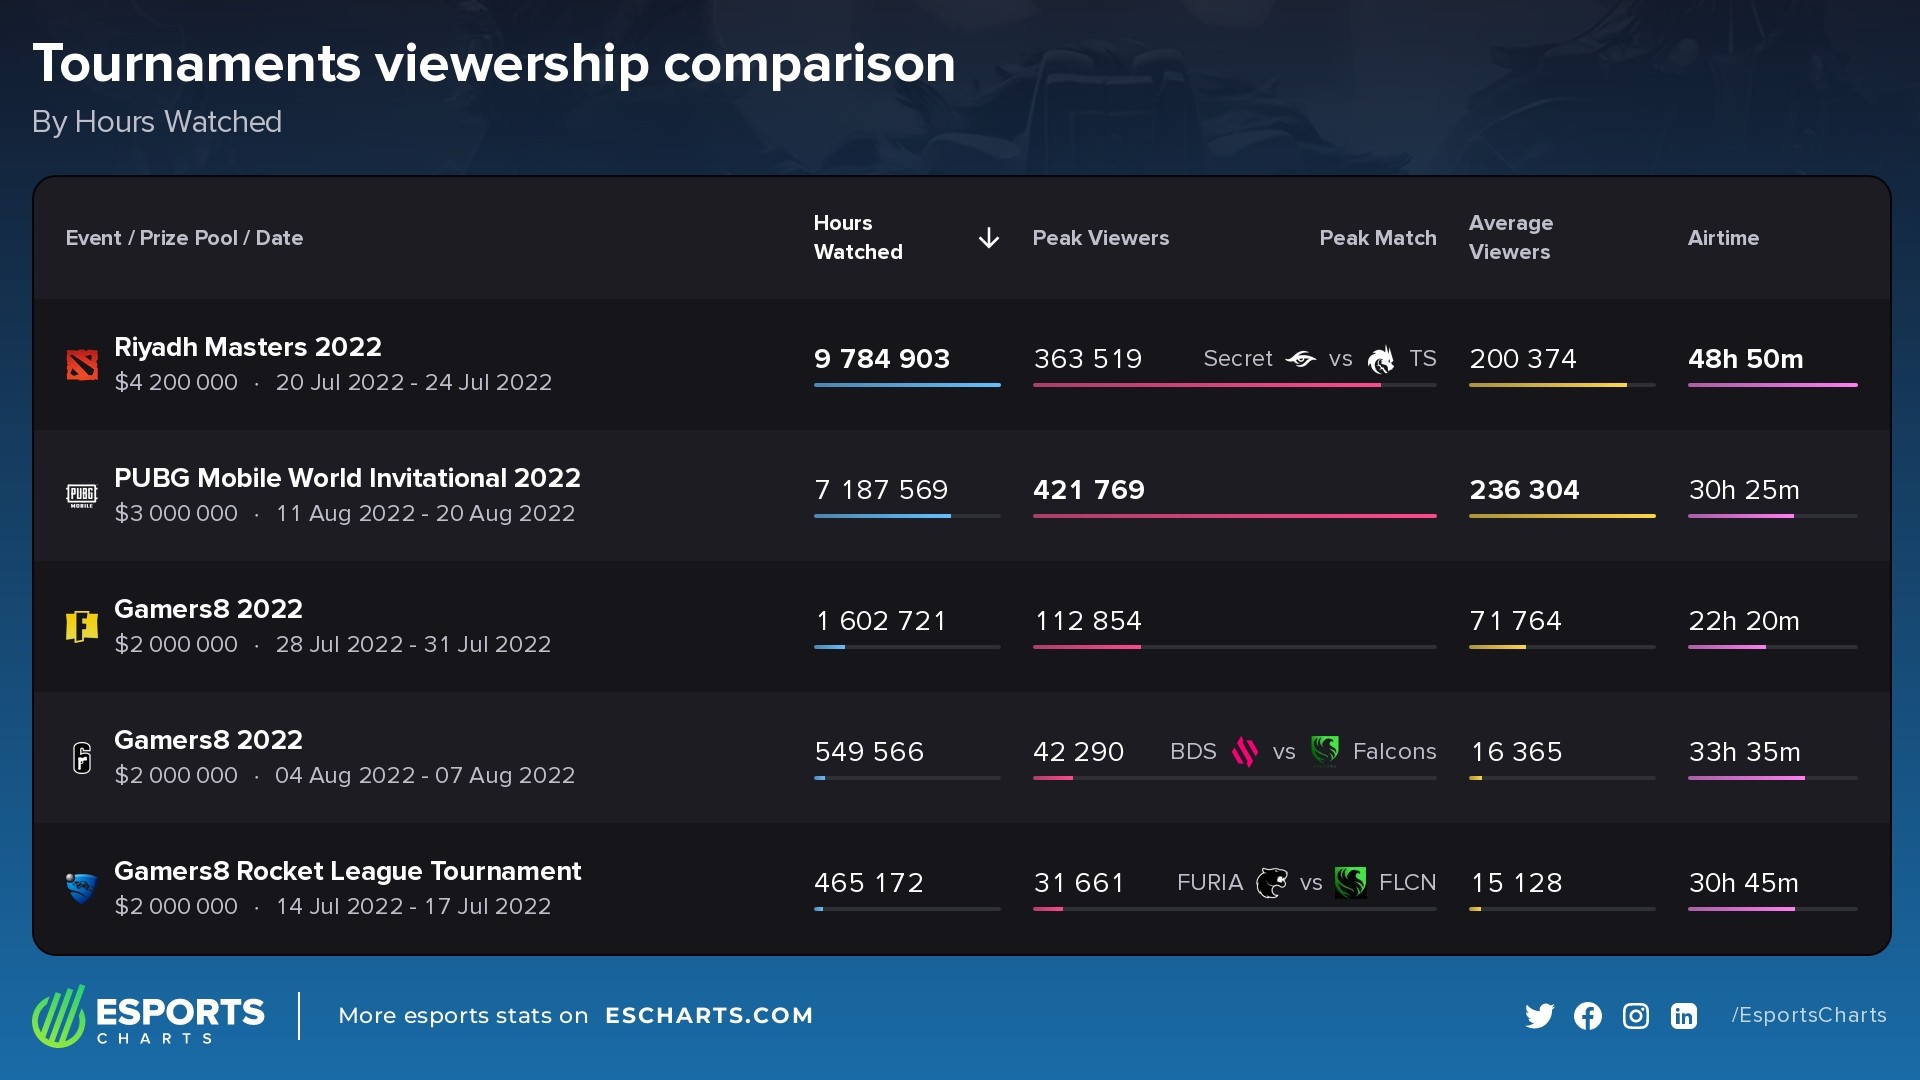This screenshot has height=1080, width=1920.
Task: Click the Dota 2 game icon beside Riyadh Masters
Action: 82,365
